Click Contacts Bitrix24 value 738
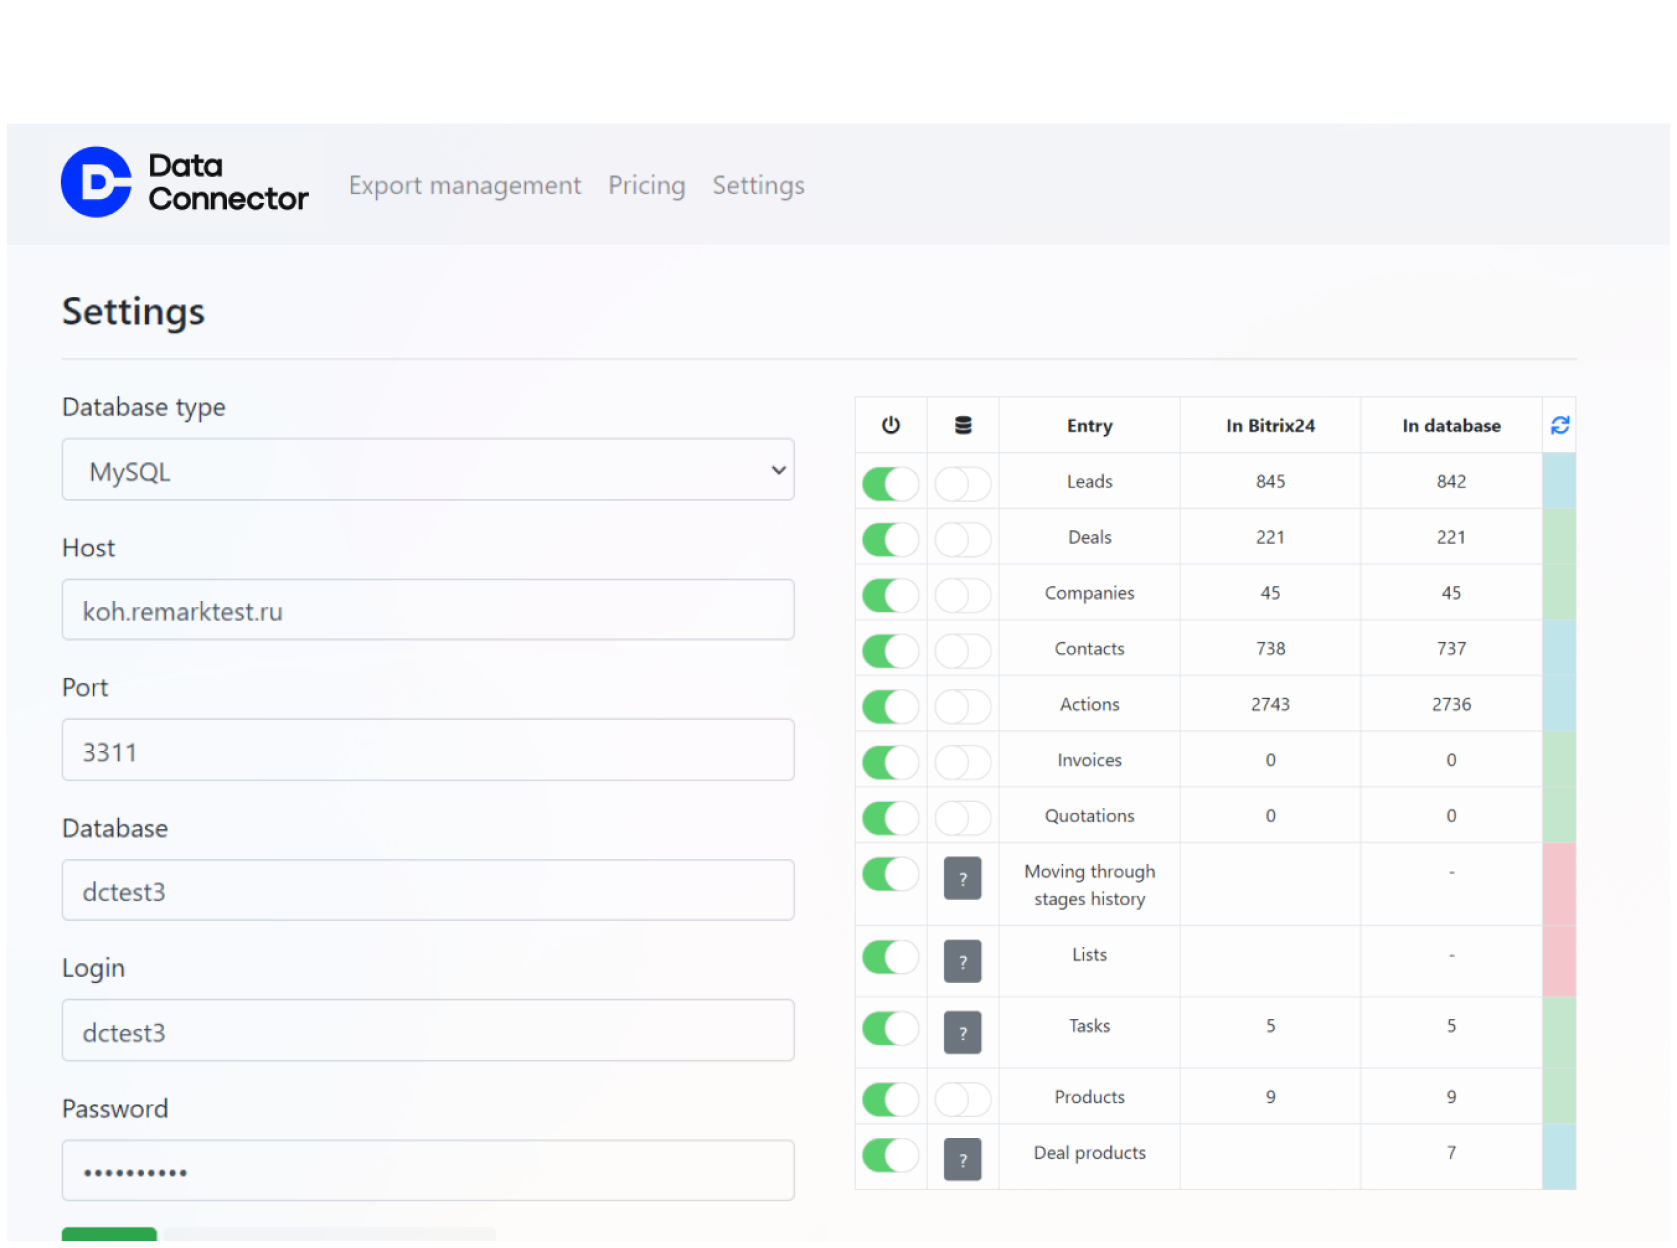The height and width of the screenshot is (1248, 1677). (1270, 649)
